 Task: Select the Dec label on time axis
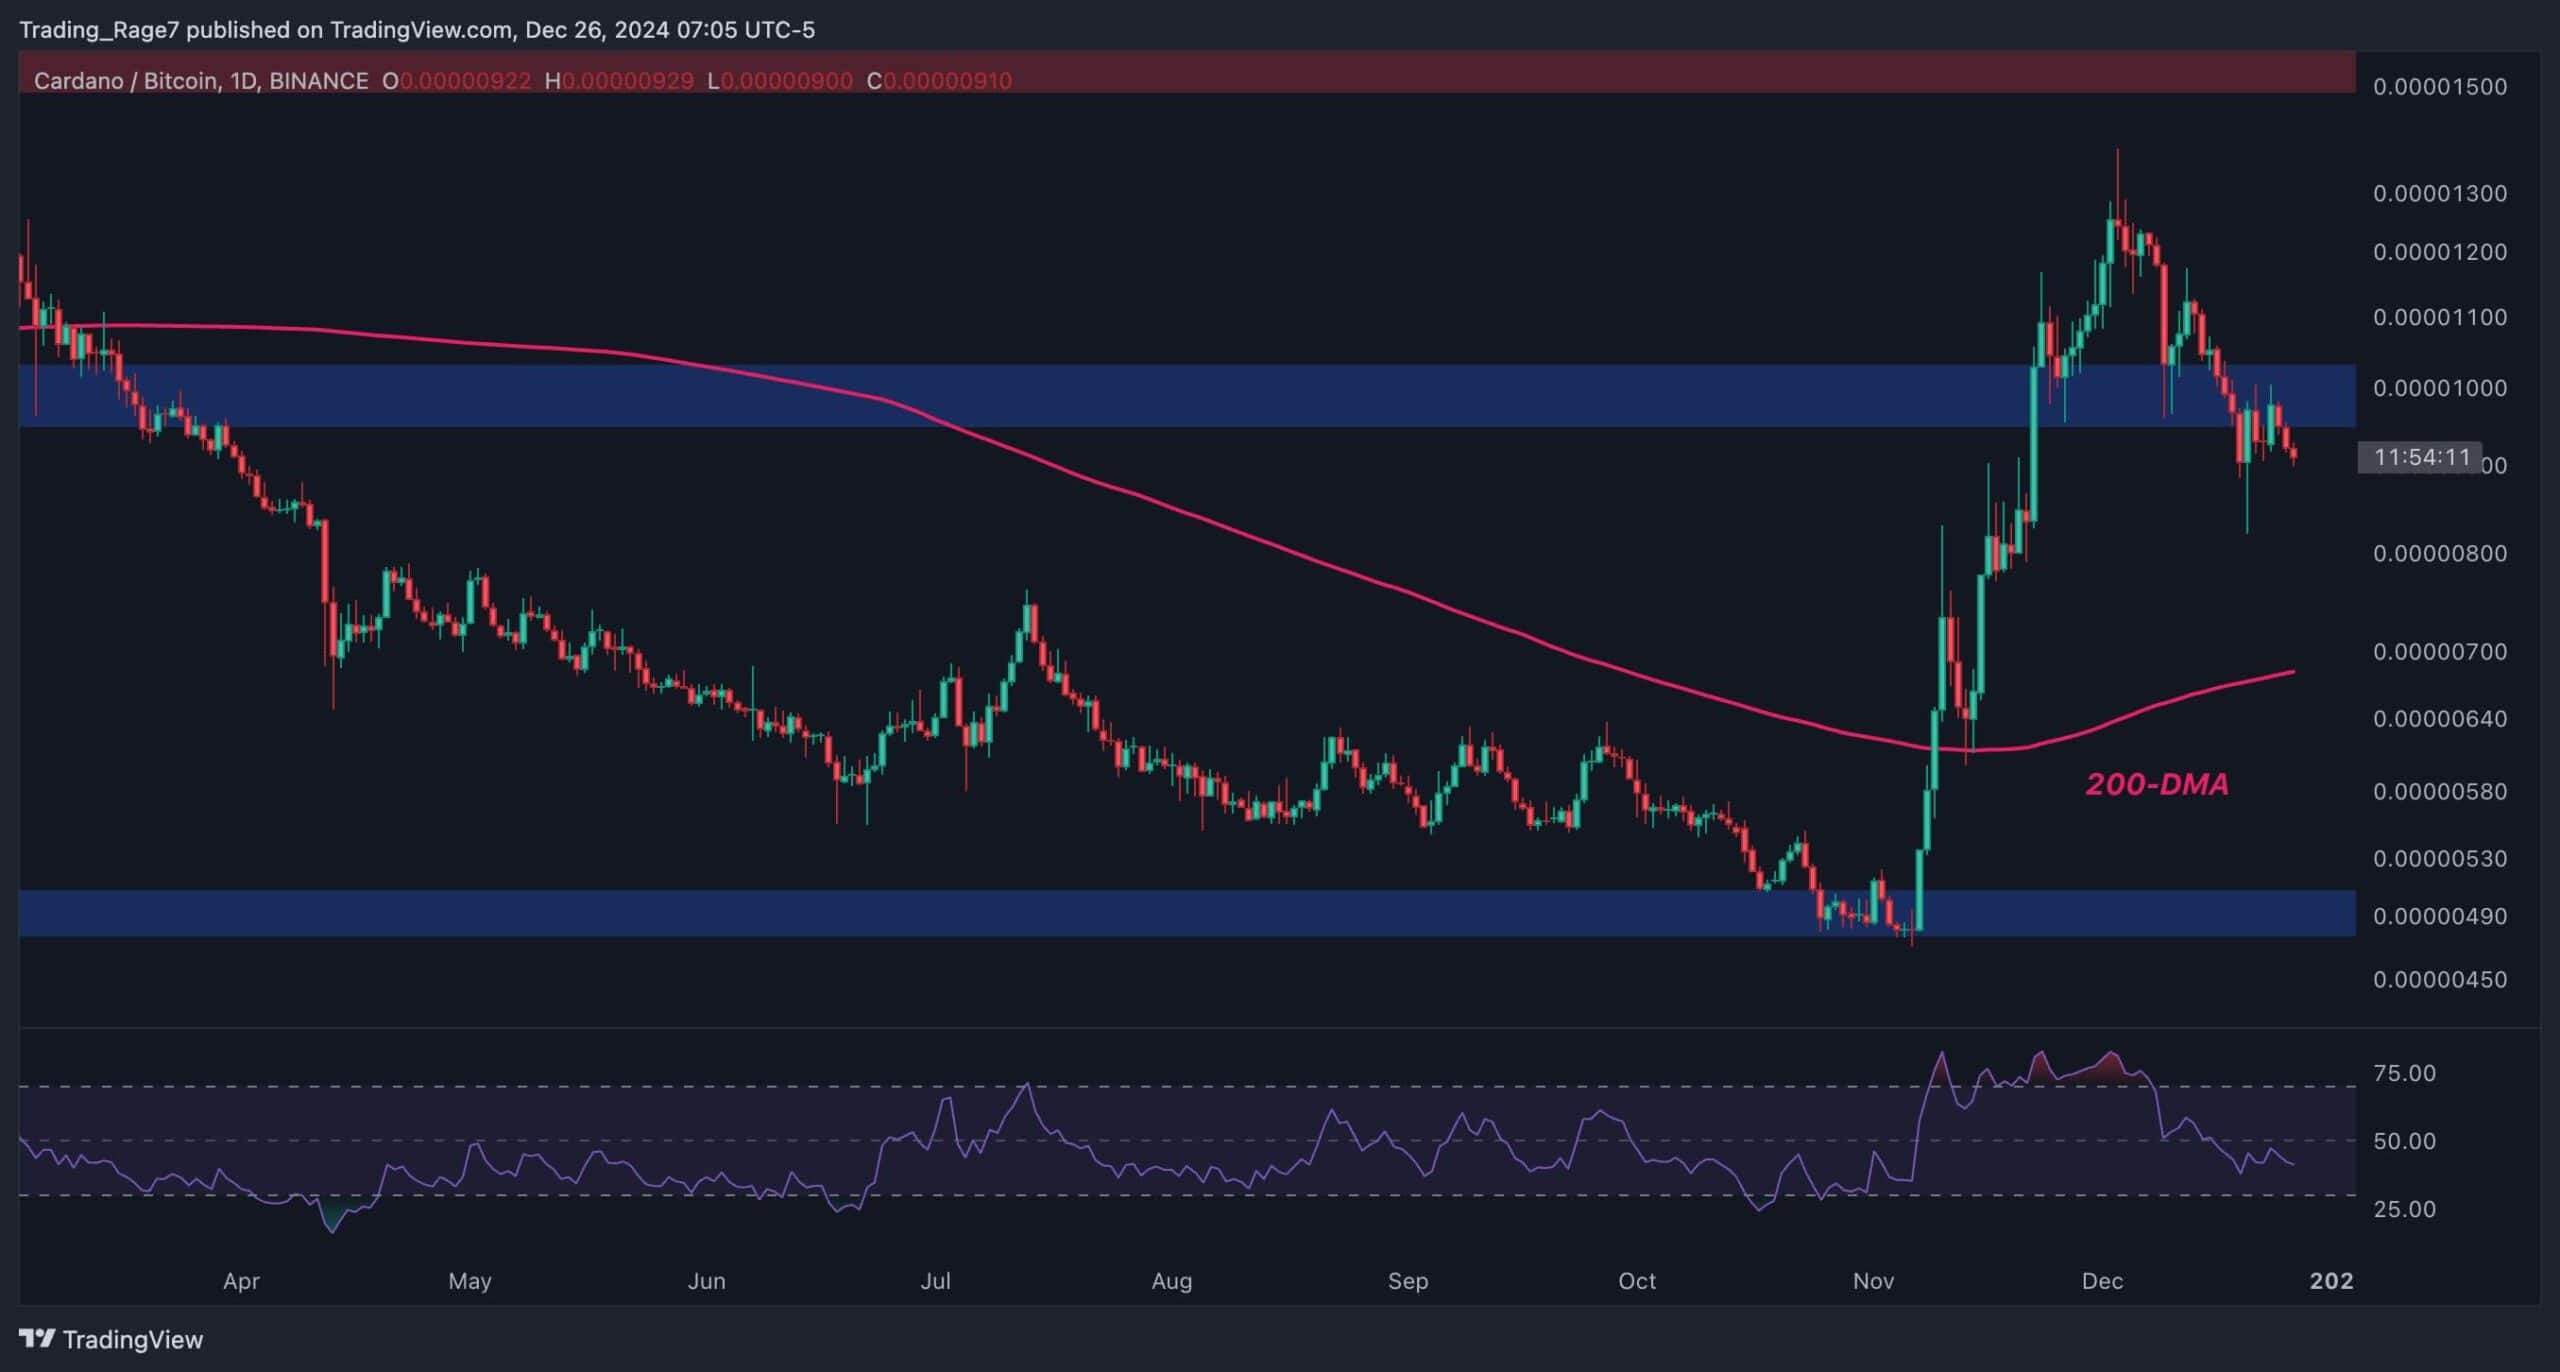tap(2101, 1281)
